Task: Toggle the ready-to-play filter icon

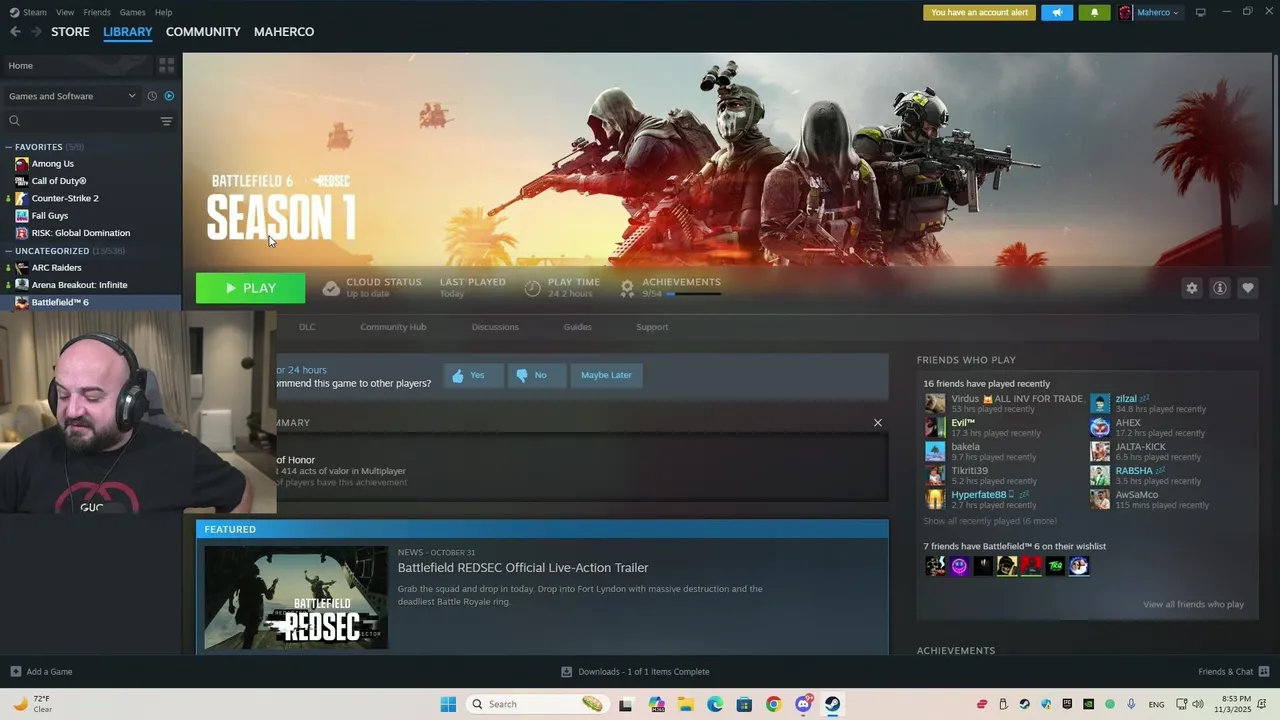Action: (169, 96)
